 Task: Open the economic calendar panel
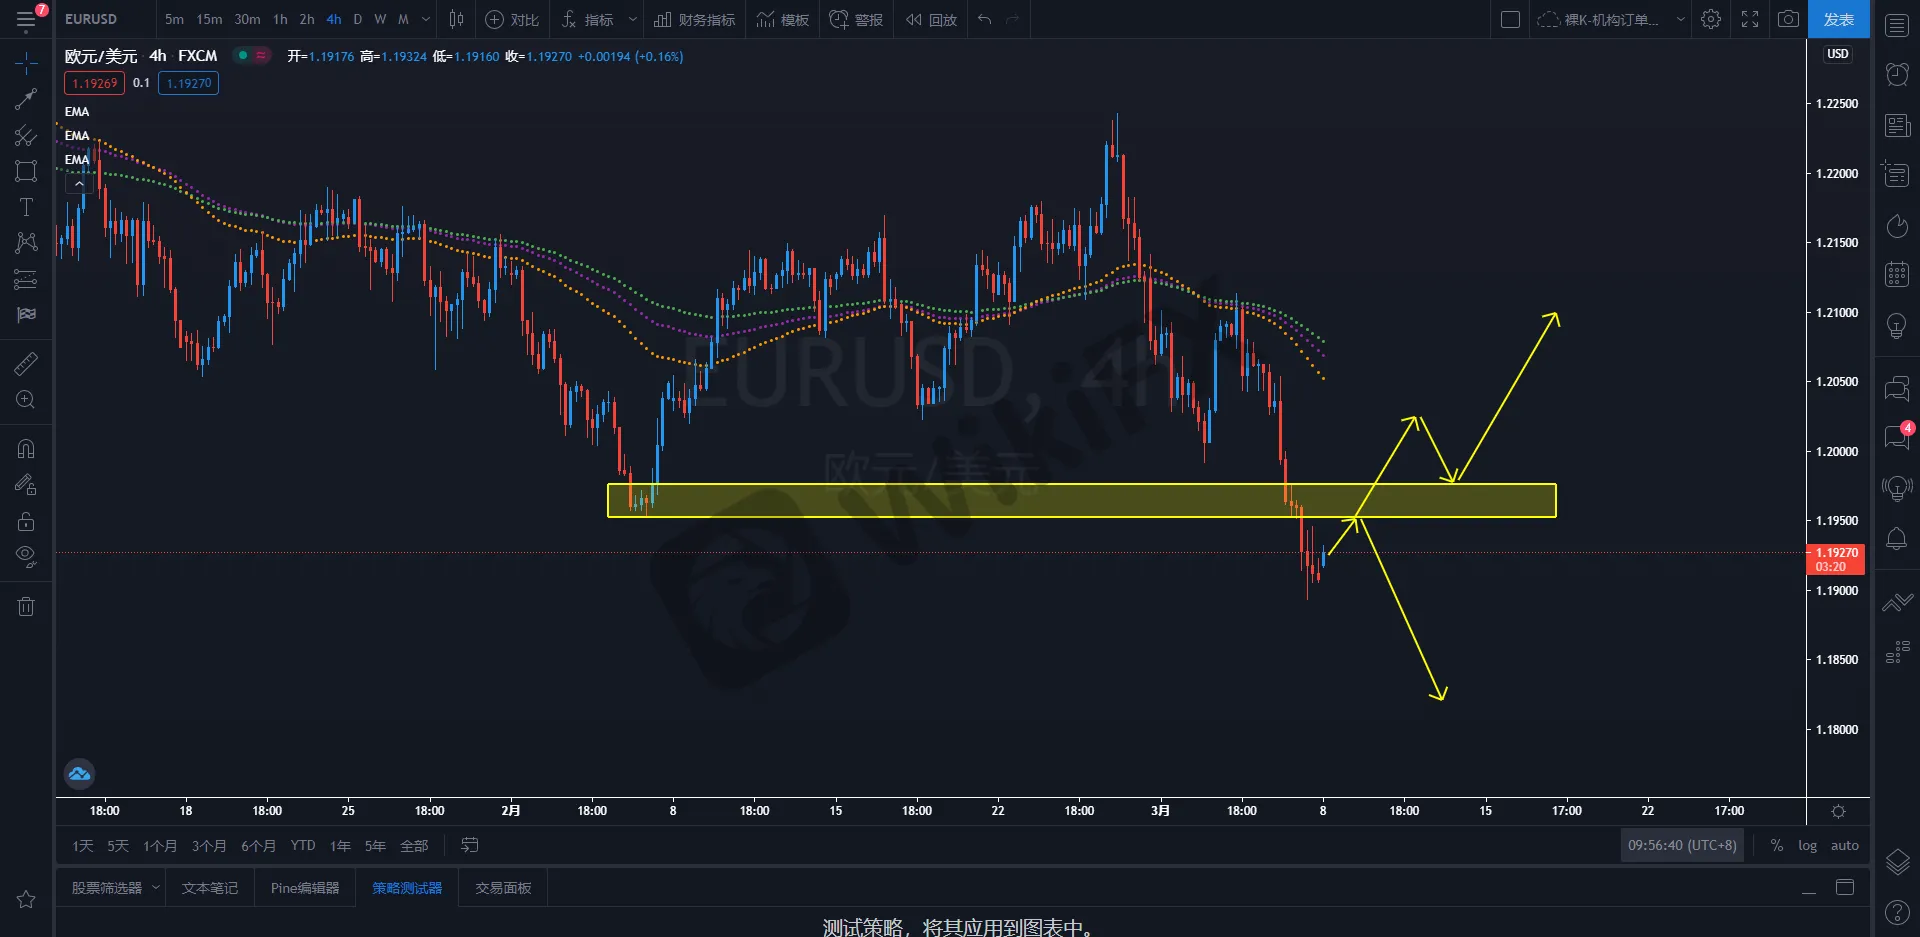1897,275
